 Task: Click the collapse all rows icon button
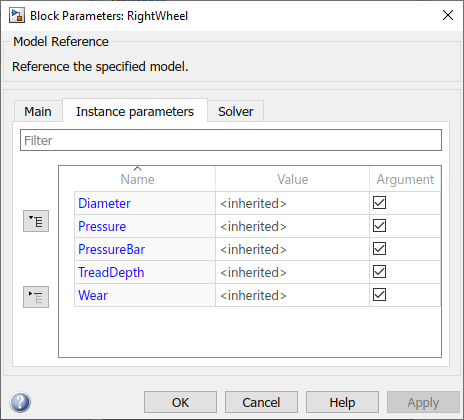(36, 297)
